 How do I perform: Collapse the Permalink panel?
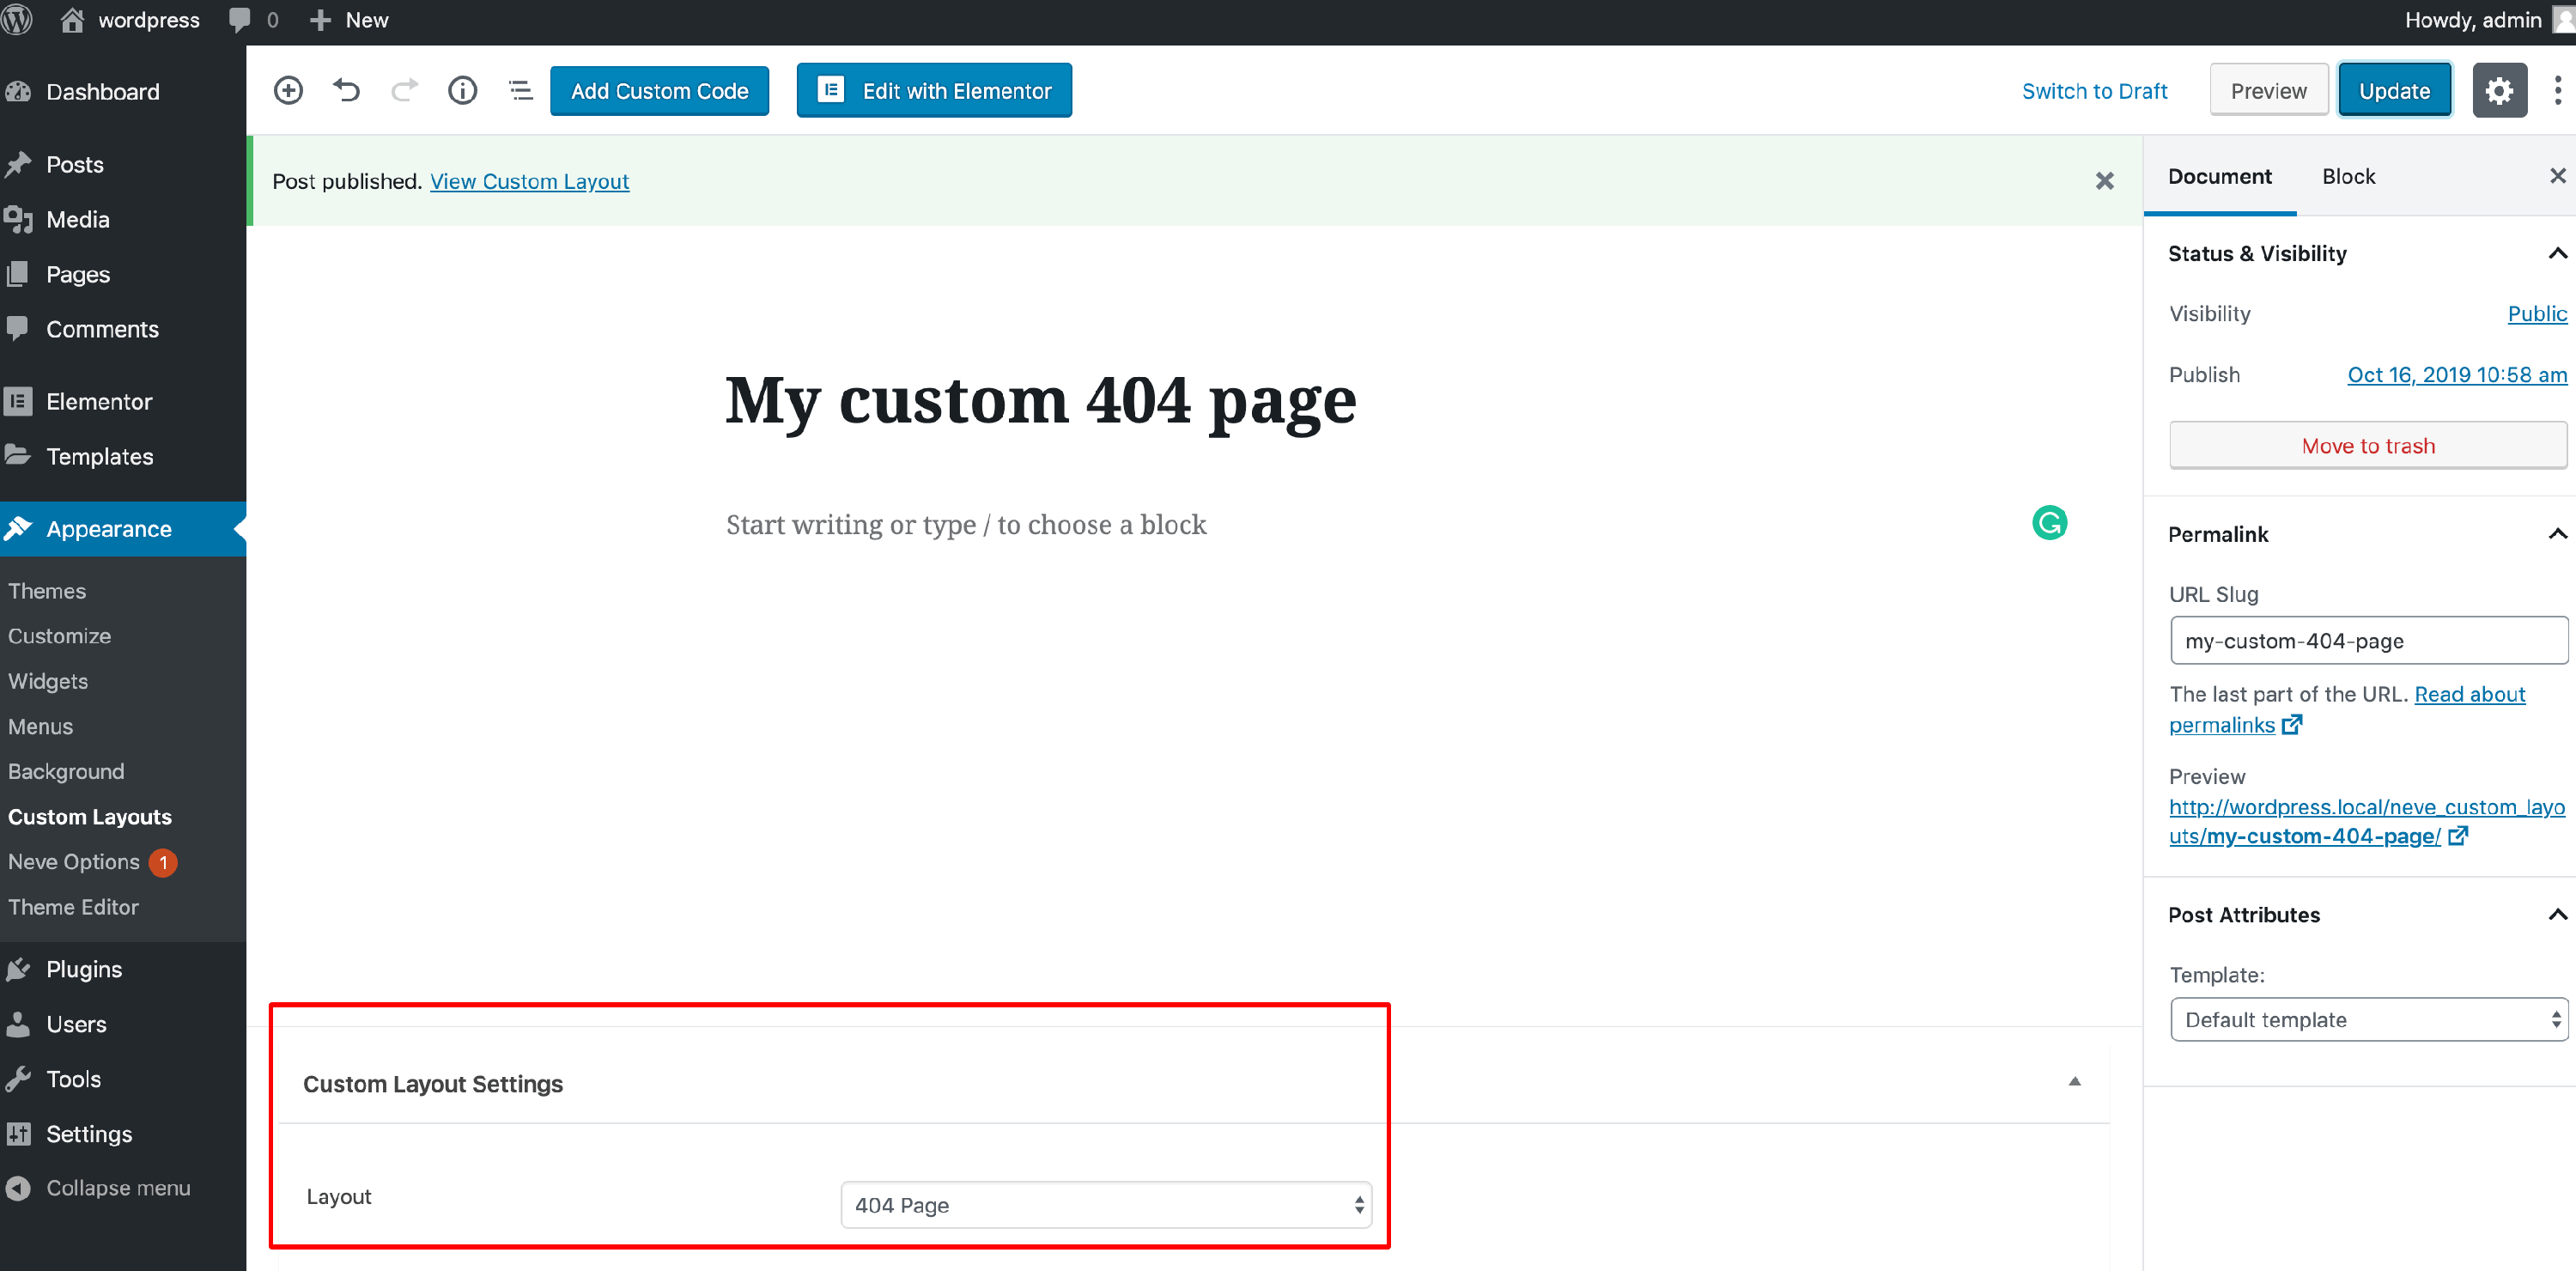tap(2556, 534)
